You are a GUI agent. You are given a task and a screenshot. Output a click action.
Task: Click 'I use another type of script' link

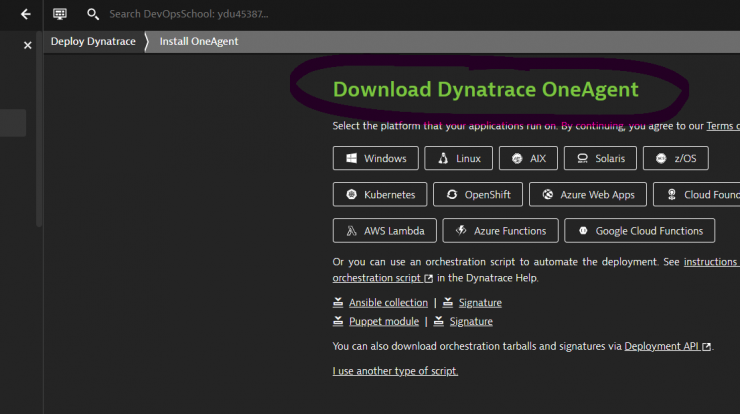(395, 371)
